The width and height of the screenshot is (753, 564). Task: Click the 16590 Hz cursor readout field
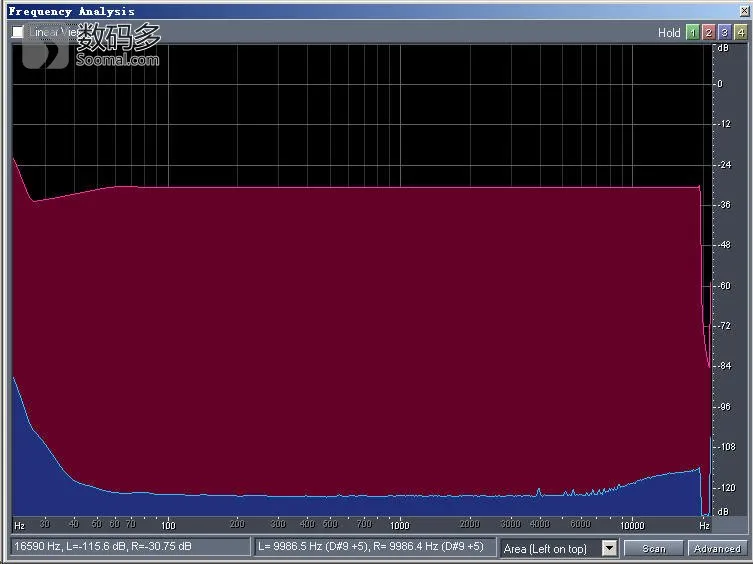click(130, 547)
